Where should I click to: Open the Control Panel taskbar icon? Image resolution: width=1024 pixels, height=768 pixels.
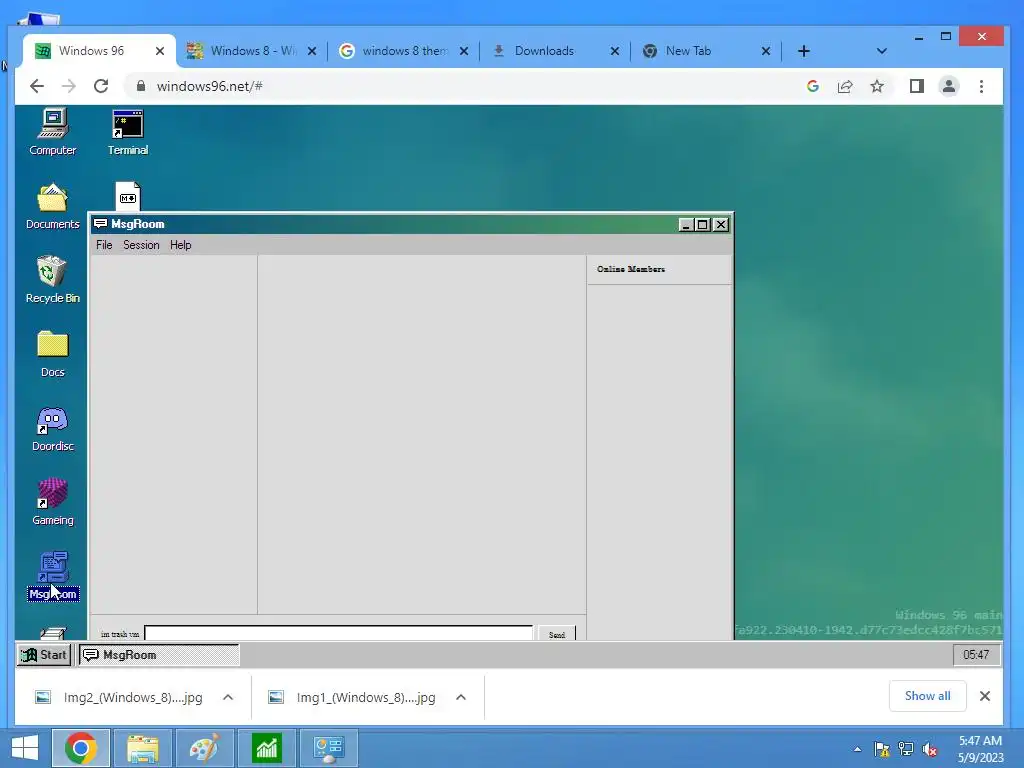point(328,748)
